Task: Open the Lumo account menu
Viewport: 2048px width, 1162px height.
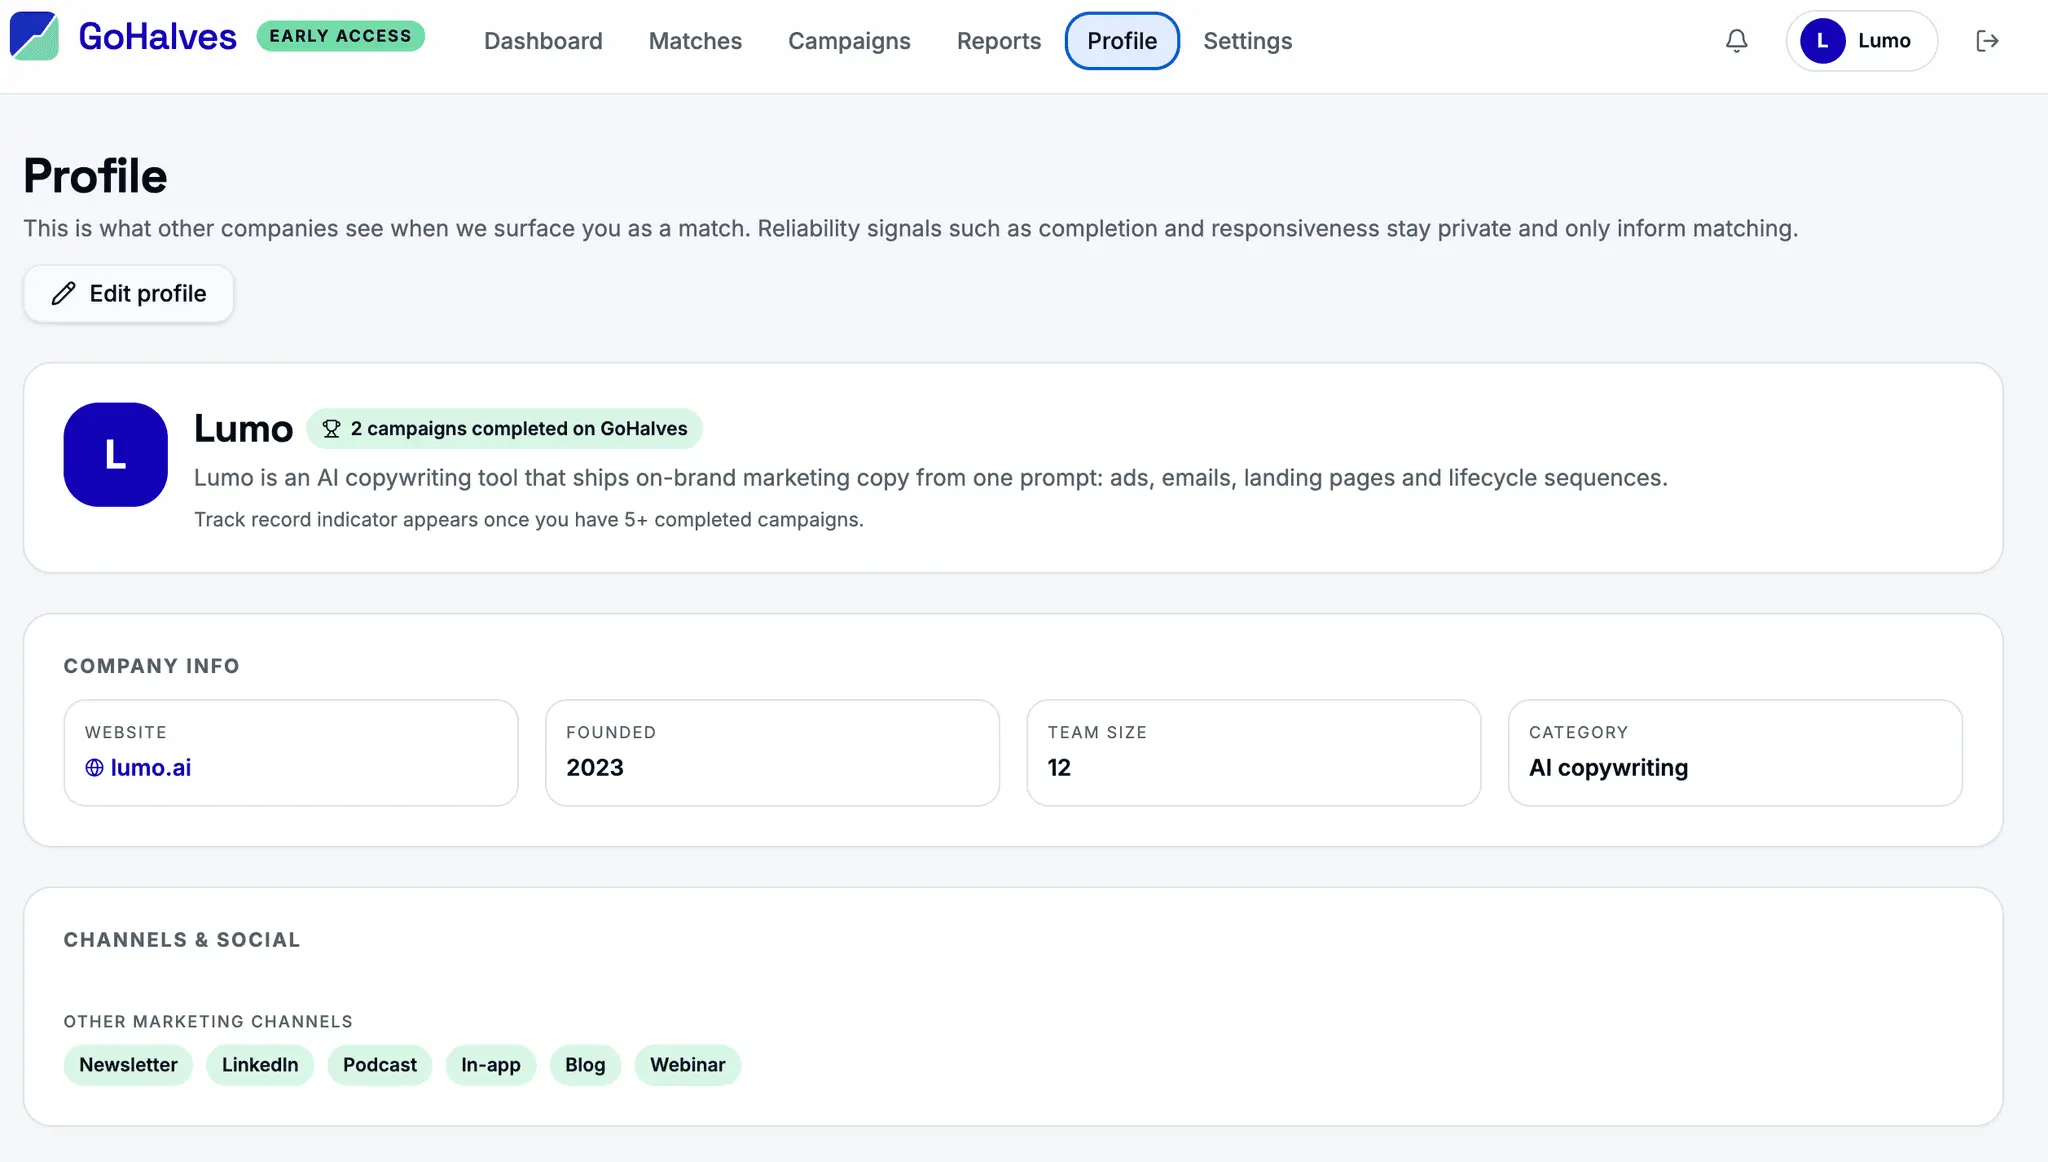Action: click(x=1862, y=41)
